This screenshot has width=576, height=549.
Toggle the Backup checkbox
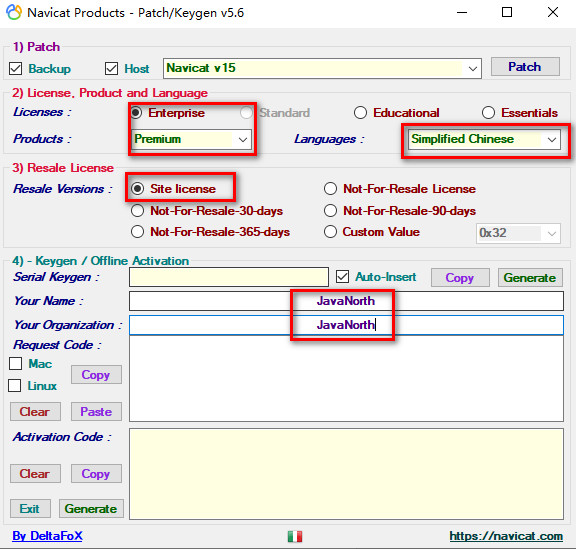tap(15, 68)
